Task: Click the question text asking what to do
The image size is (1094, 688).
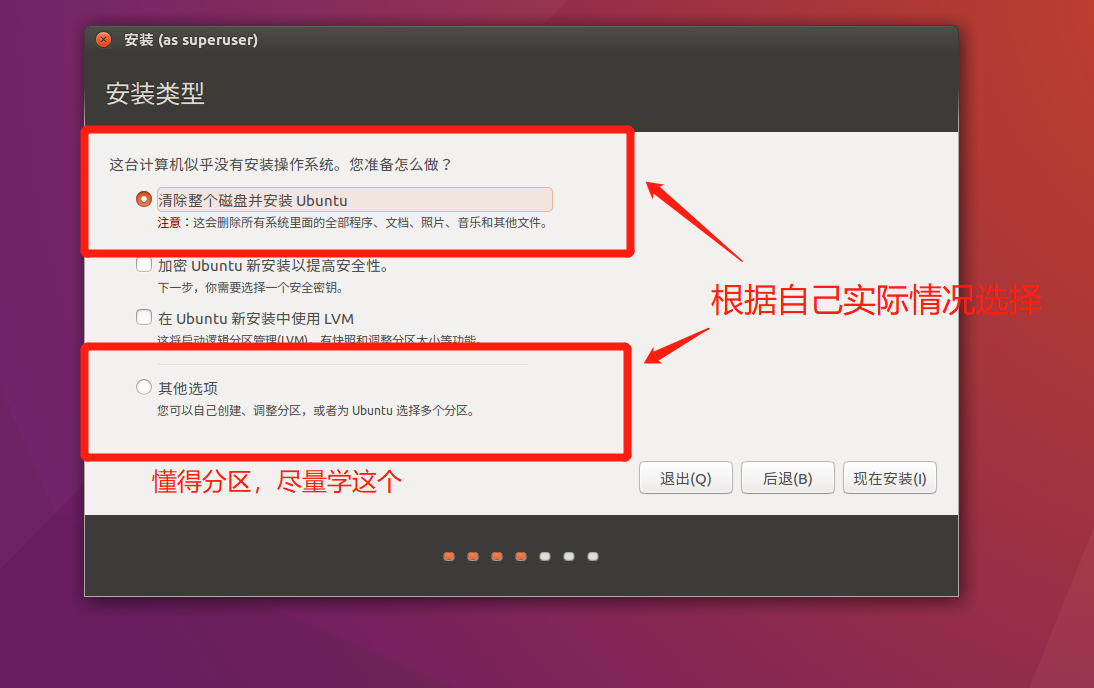Action: 277,165
